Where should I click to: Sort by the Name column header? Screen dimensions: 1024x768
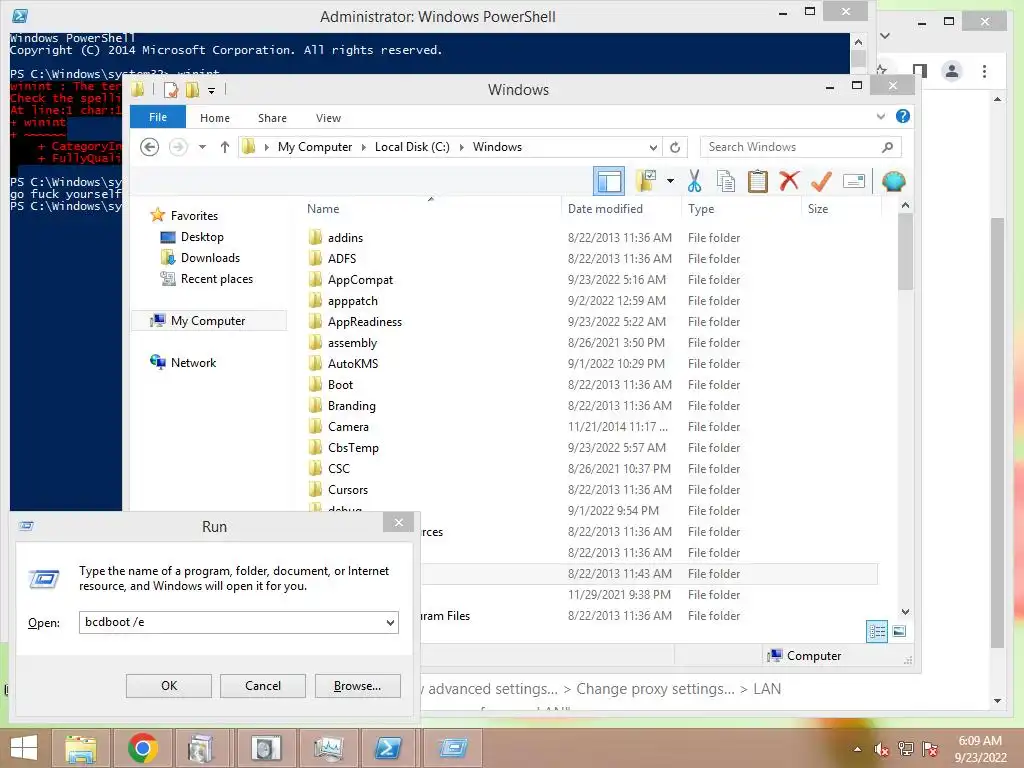point(431,209)
